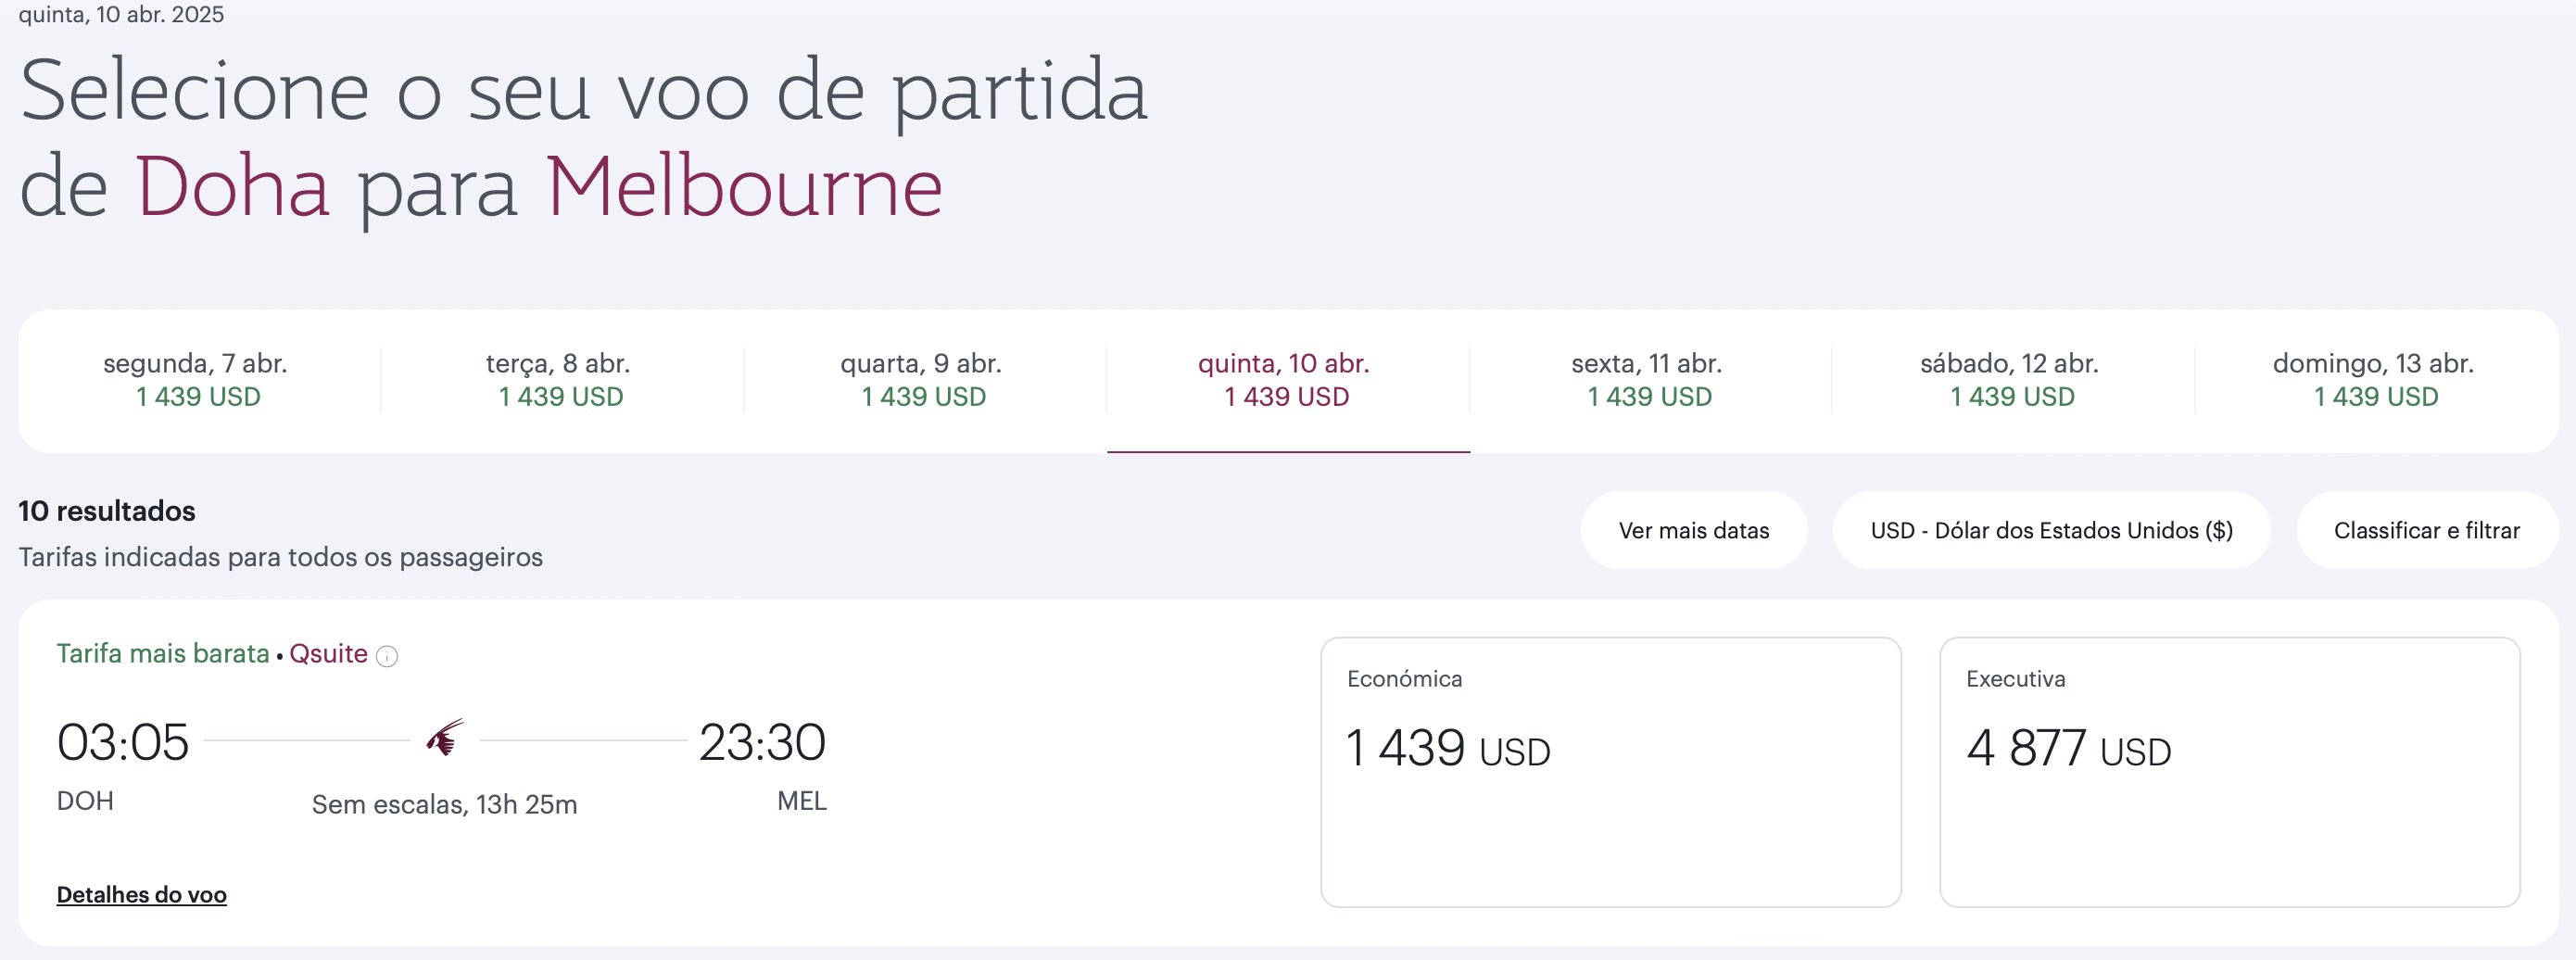This screenshot has height=960, width=2576.
Task: Select the segunda, 7 abr. date tab
Action: 198,380
